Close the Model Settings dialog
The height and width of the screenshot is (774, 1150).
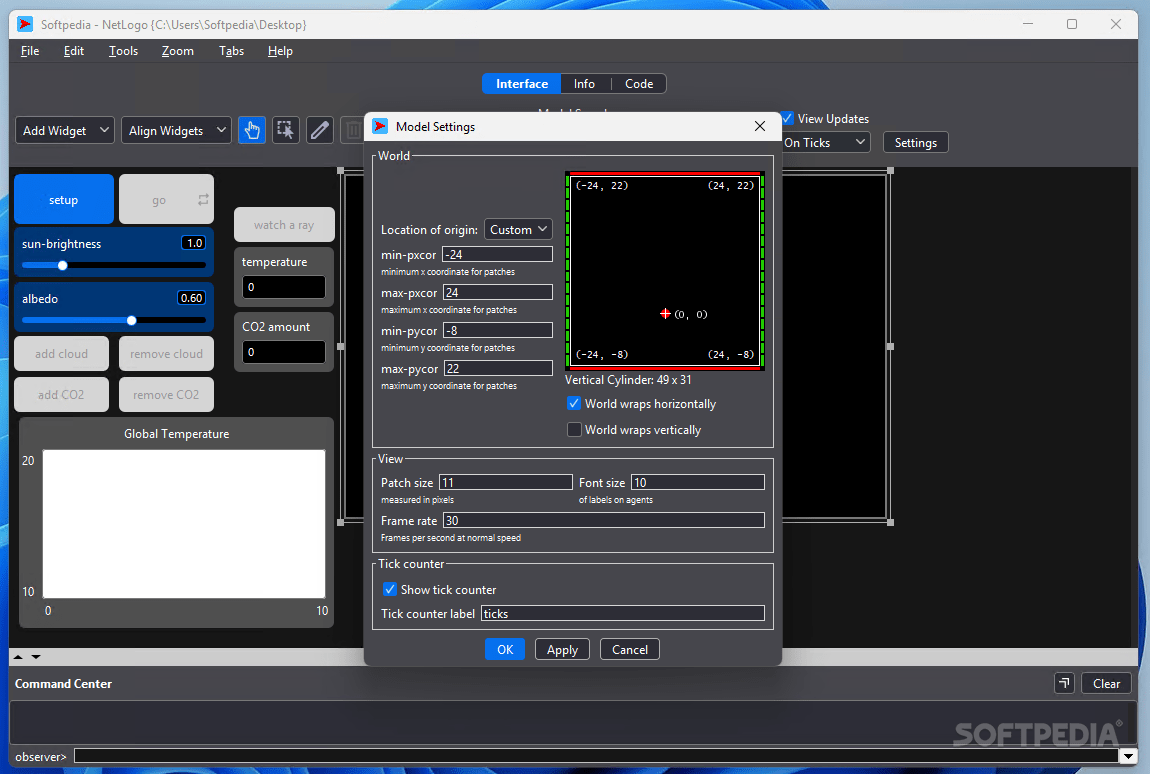pyautogui.click(x=760, y=126)
